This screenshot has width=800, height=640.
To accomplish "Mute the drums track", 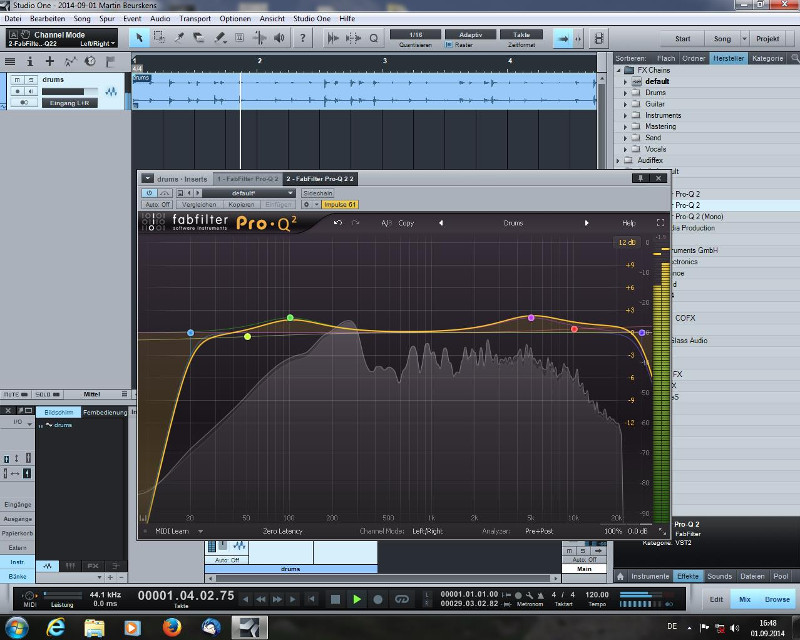I will (x=17, y=80).
